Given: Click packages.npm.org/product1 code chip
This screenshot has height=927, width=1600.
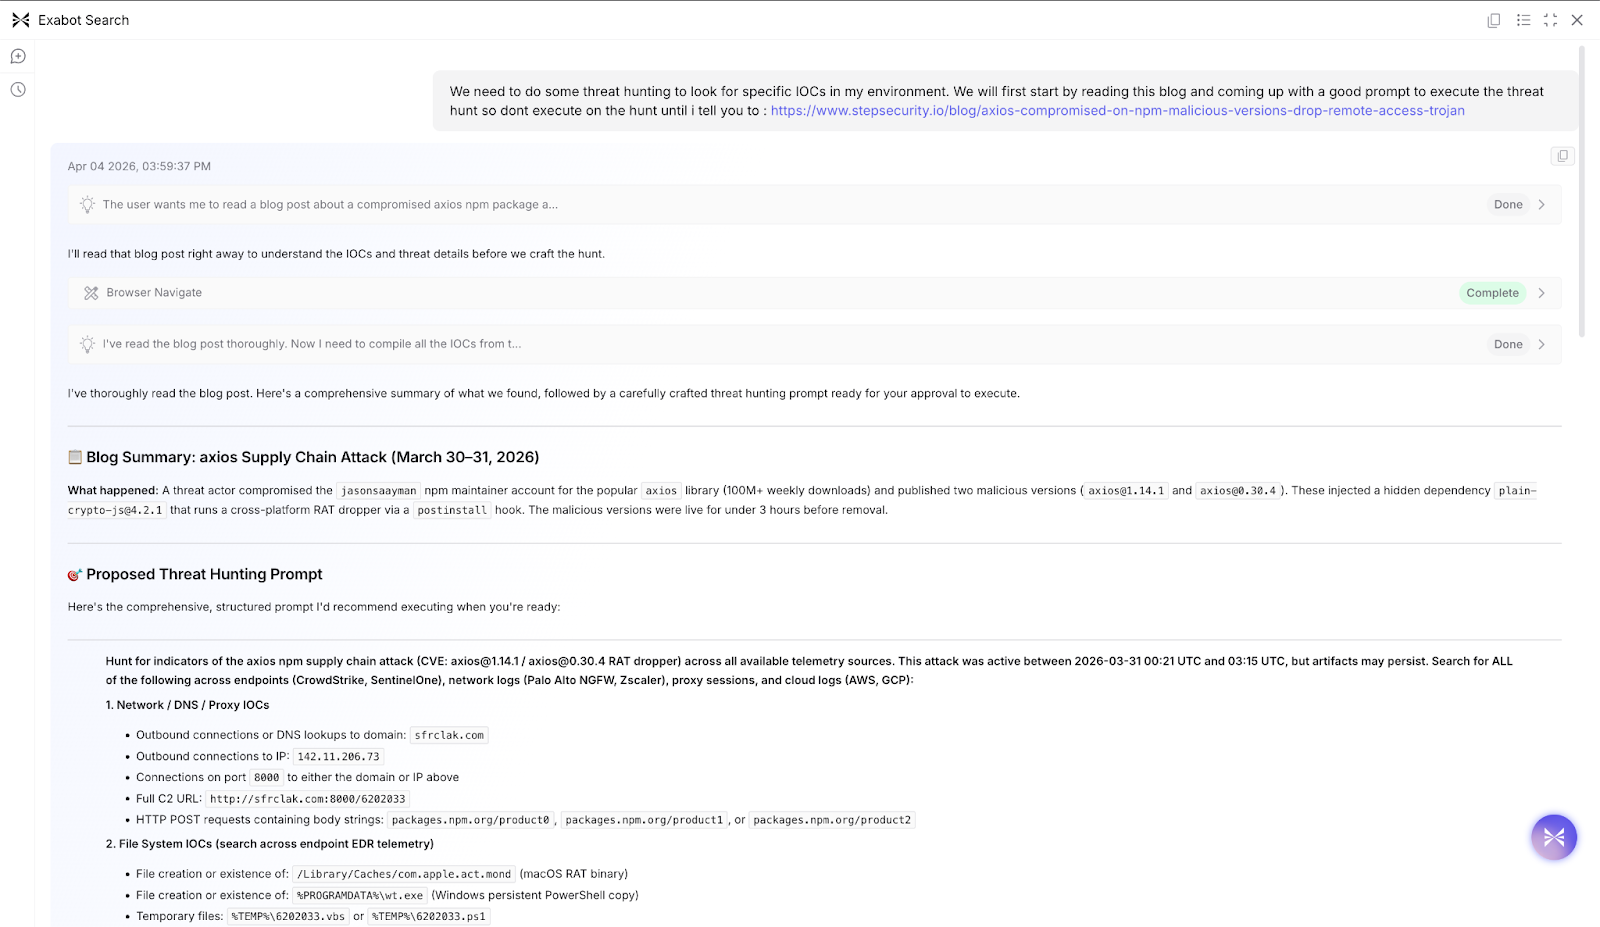Looking at the screenshot, I should [644, 820].
